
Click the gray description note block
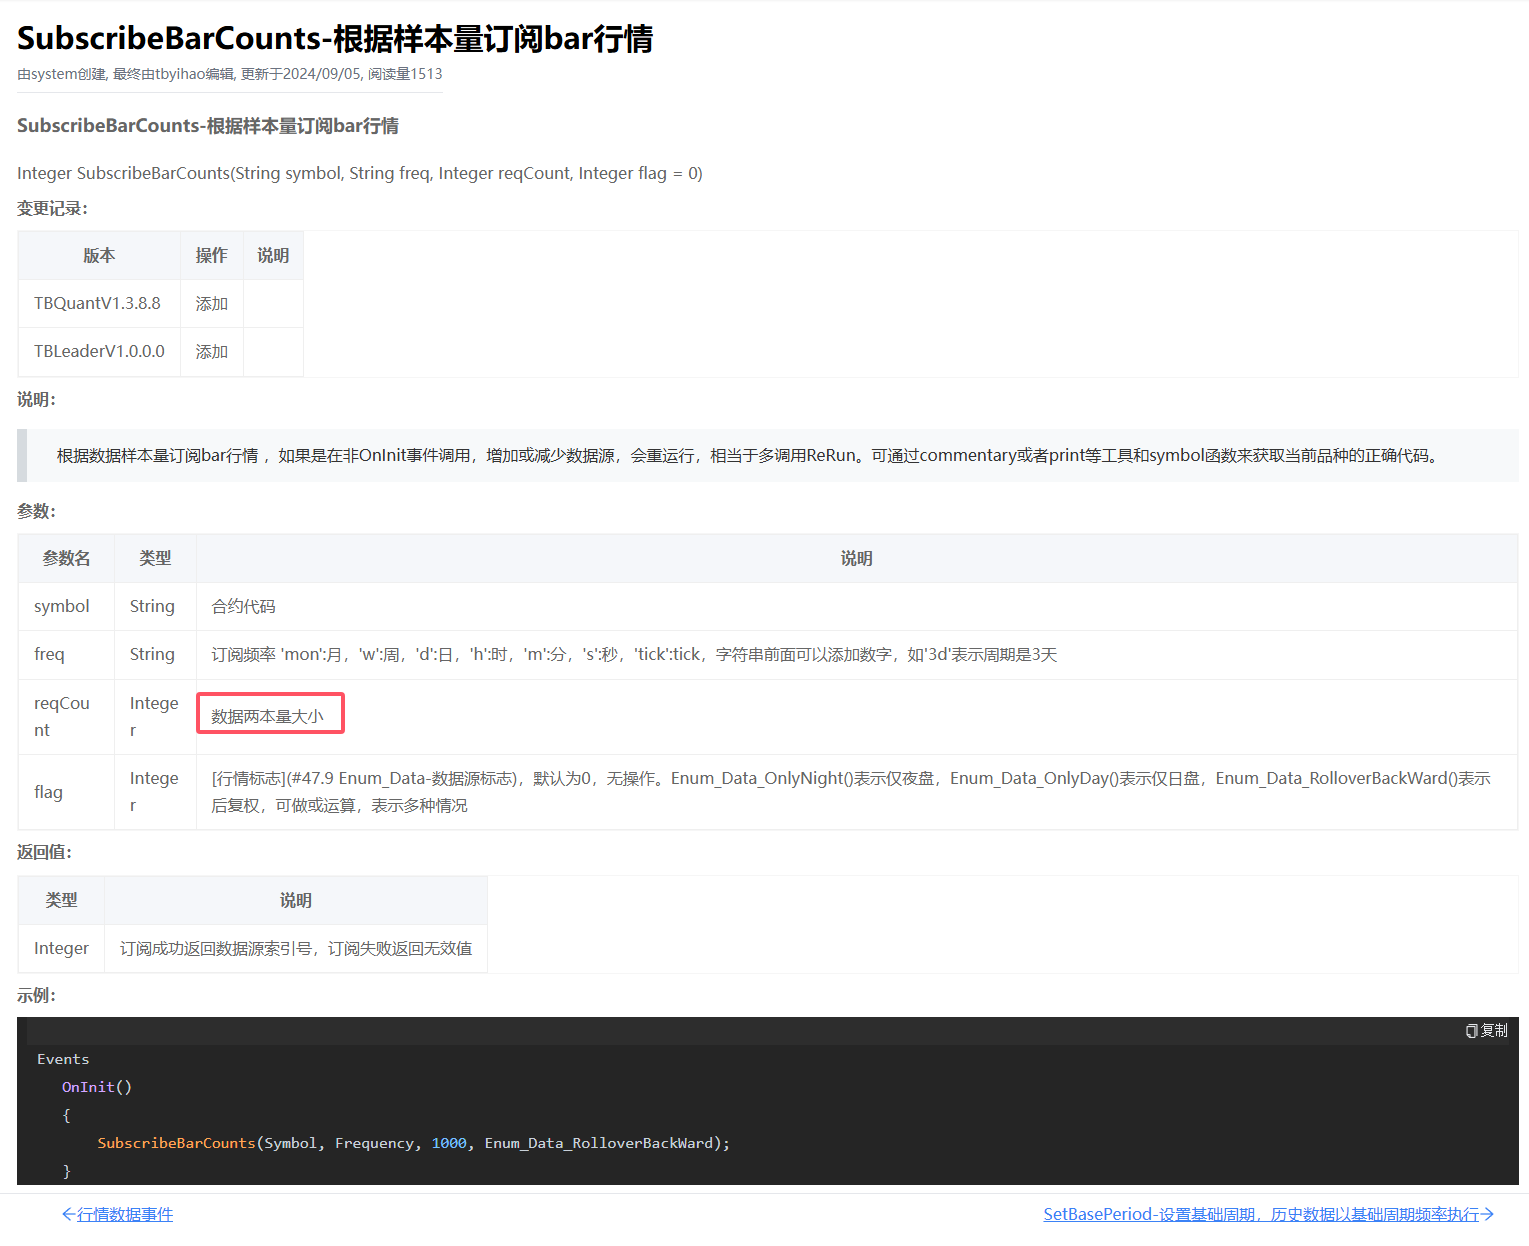pos(746,455)
